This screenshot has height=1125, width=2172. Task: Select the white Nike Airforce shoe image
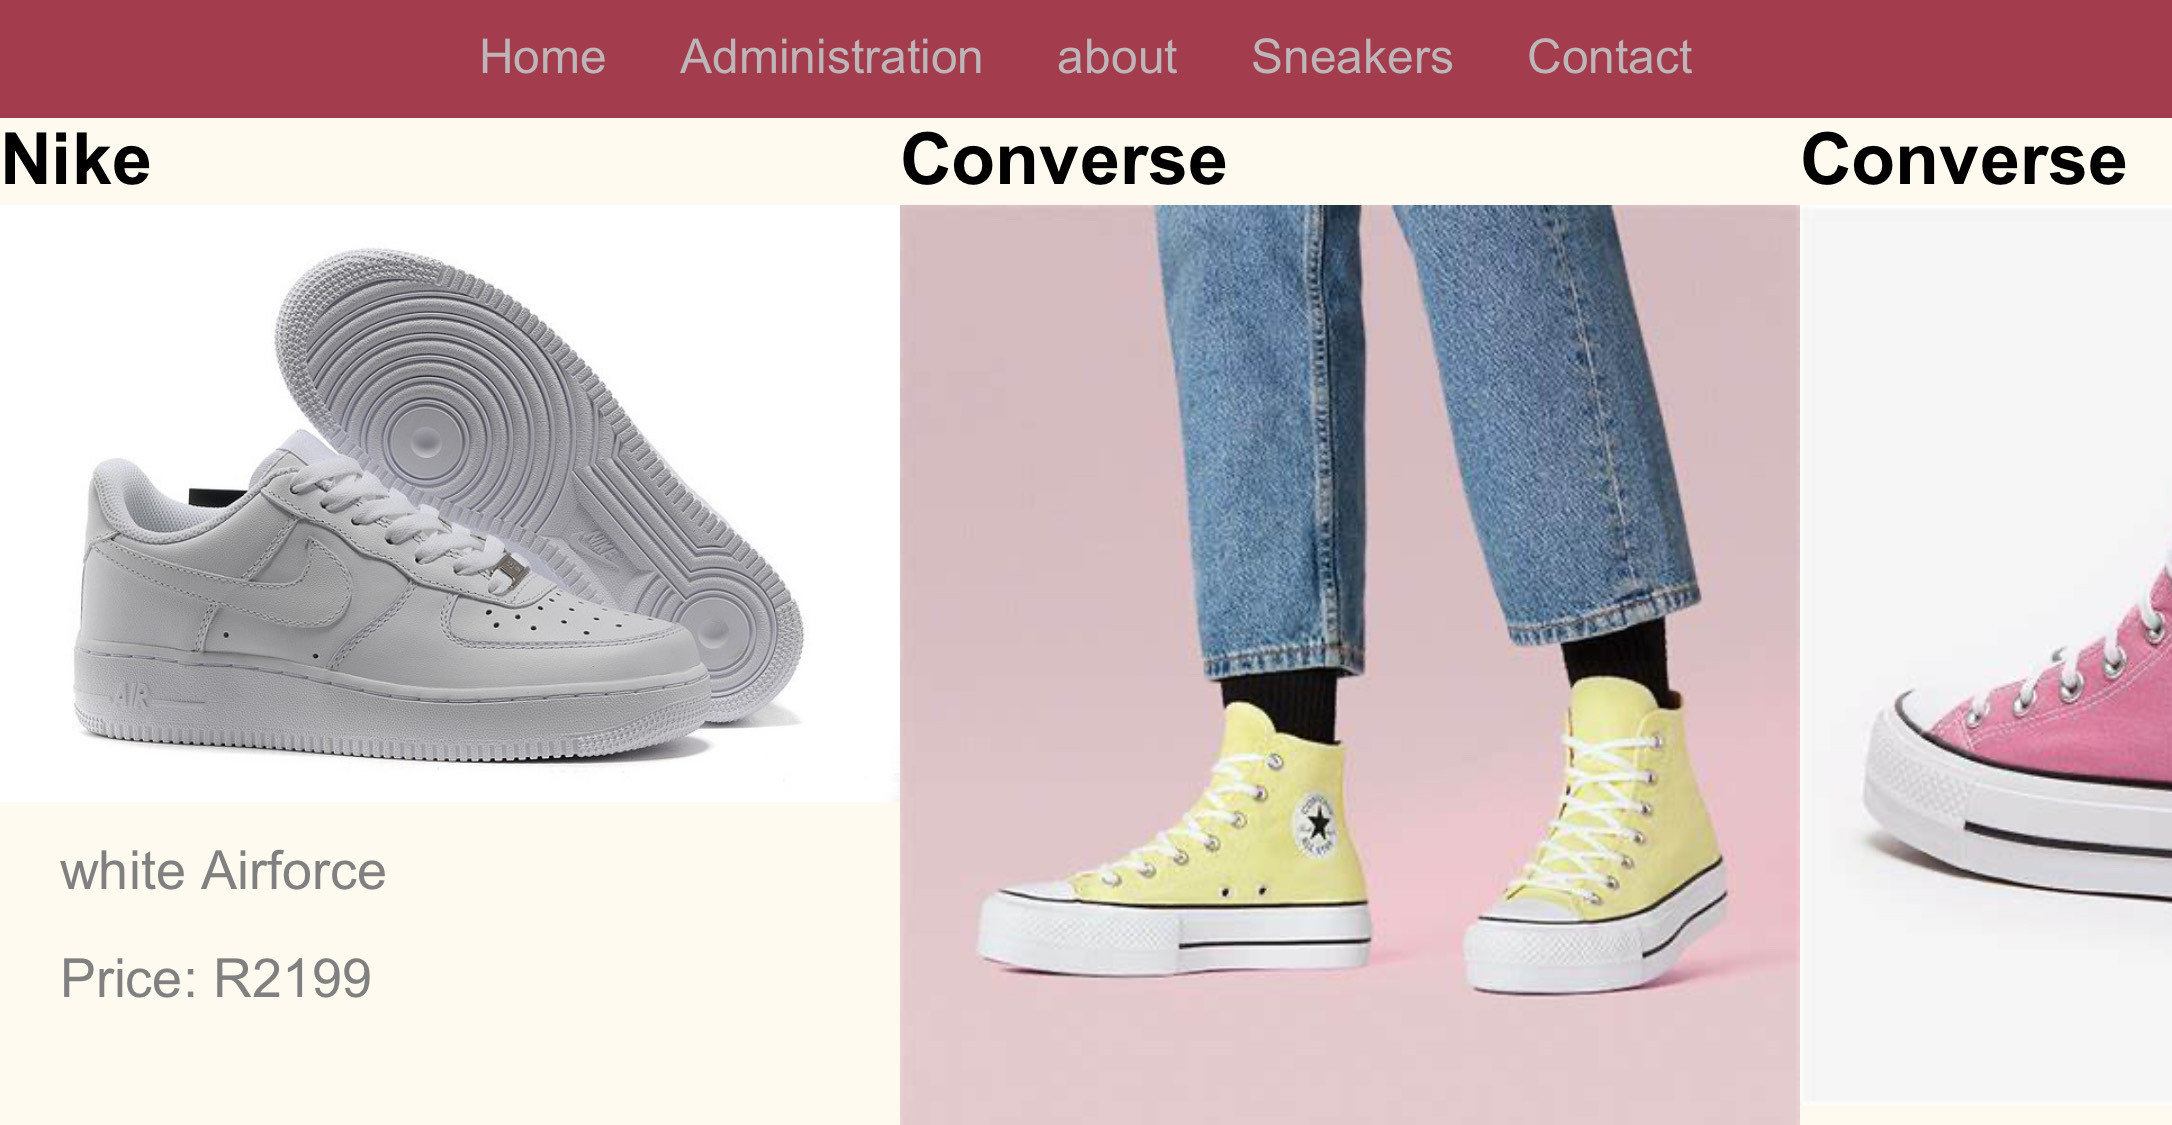(448, 503)
